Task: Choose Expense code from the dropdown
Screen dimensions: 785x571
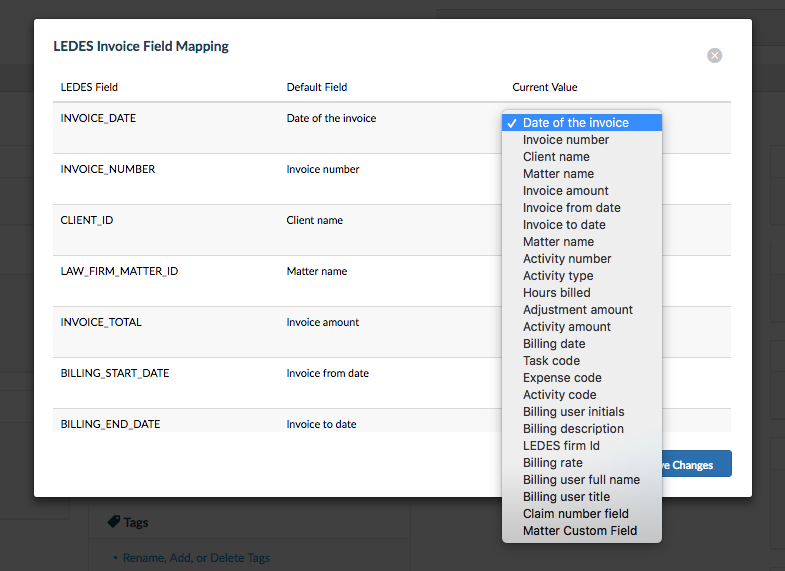Action: pyautogui.click(x=562, y=378)
